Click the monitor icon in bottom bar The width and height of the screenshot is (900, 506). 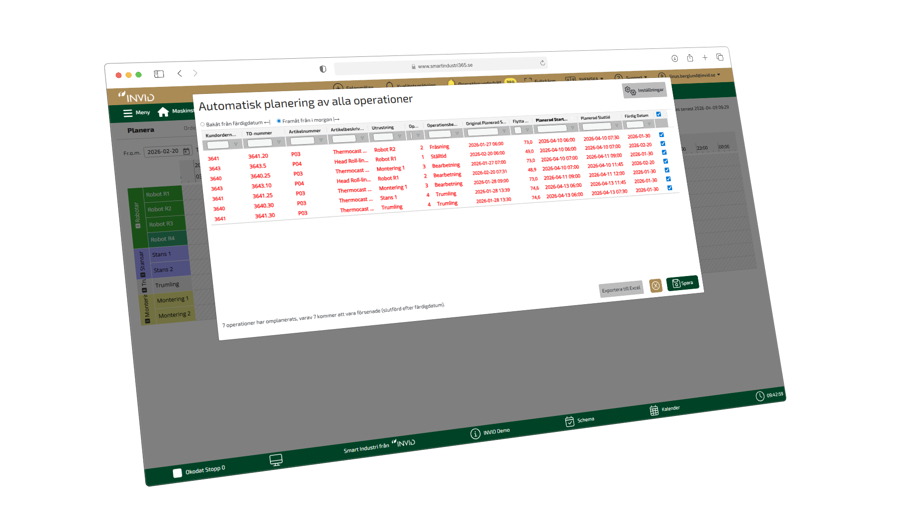(x=276, y=459)
